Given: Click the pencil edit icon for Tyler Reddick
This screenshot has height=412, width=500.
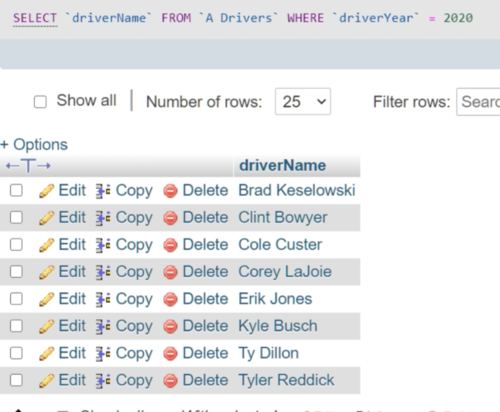Looking at the screenshot, I should click(x=46, y=381).
